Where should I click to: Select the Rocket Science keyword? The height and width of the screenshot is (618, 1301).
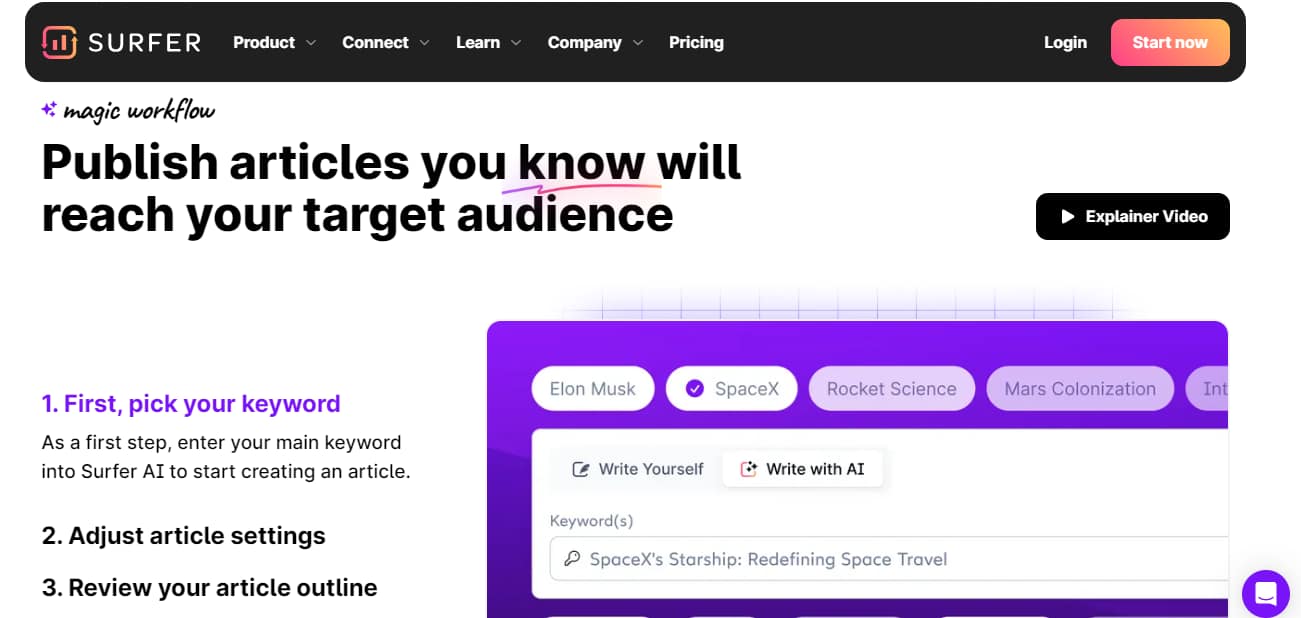(891, 388)
